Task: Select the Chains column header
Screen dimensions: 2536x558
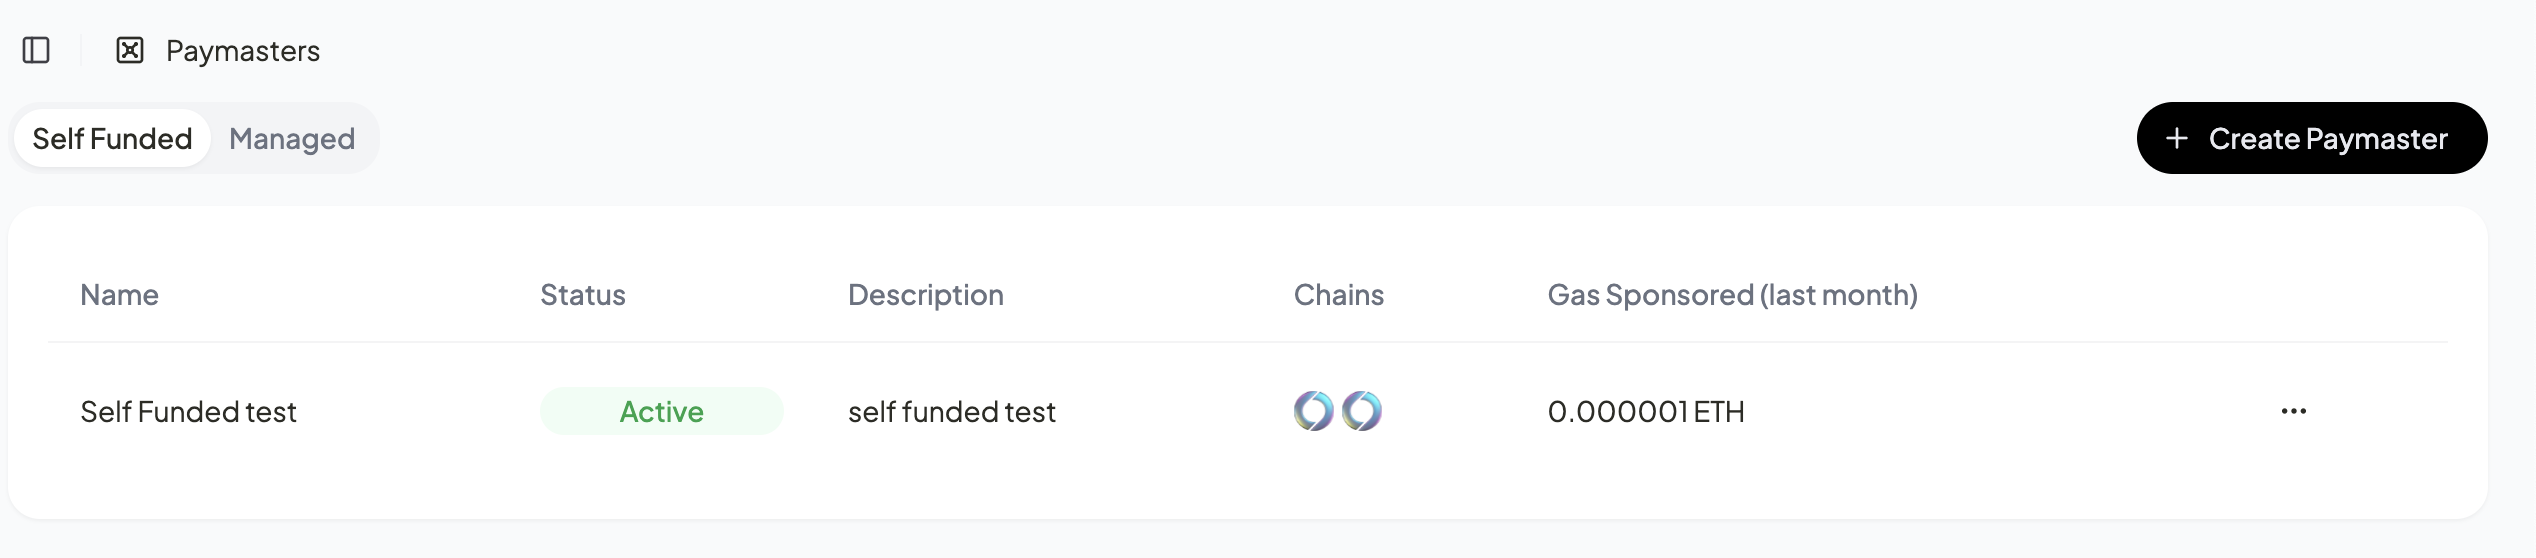Action: coord(1339,295)
